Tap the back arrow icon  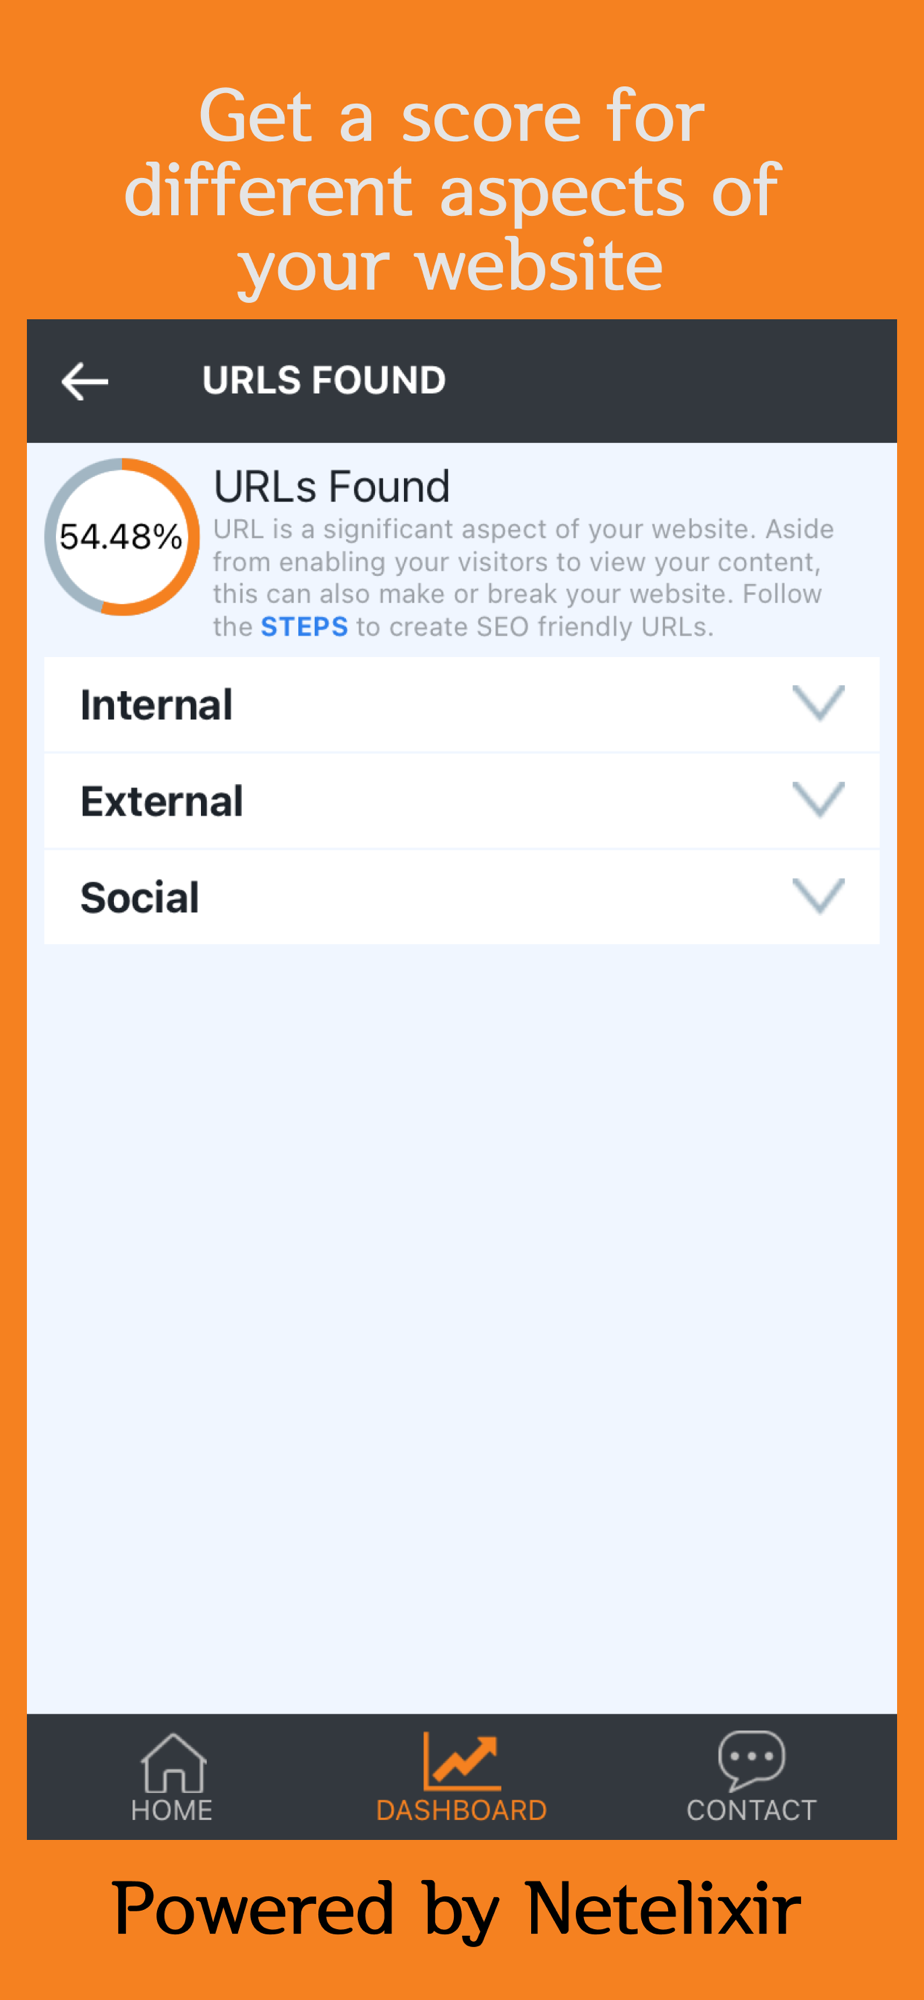85,381
